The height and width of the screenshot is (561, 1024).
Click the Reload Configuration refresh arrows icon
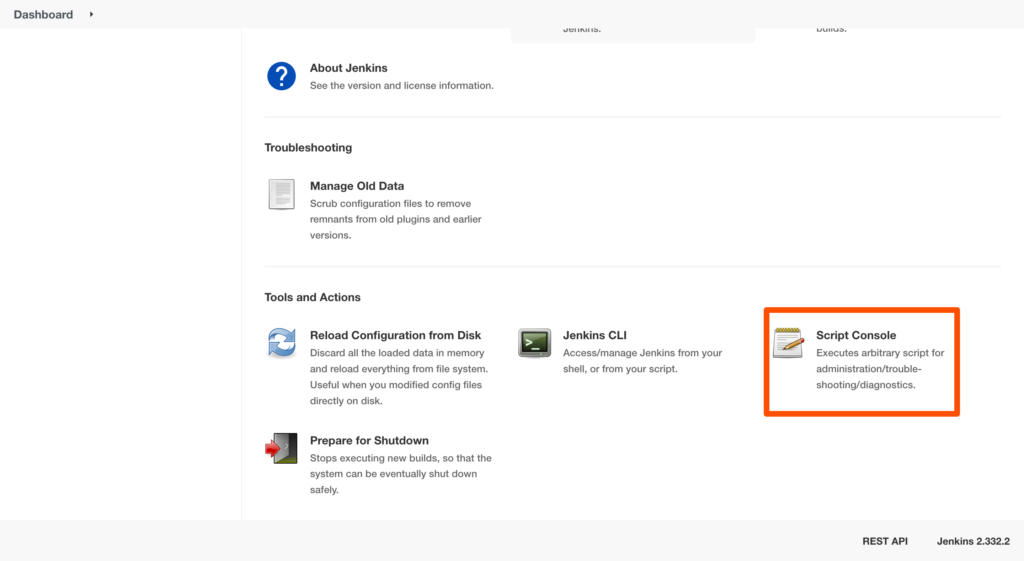coord(281,343)
